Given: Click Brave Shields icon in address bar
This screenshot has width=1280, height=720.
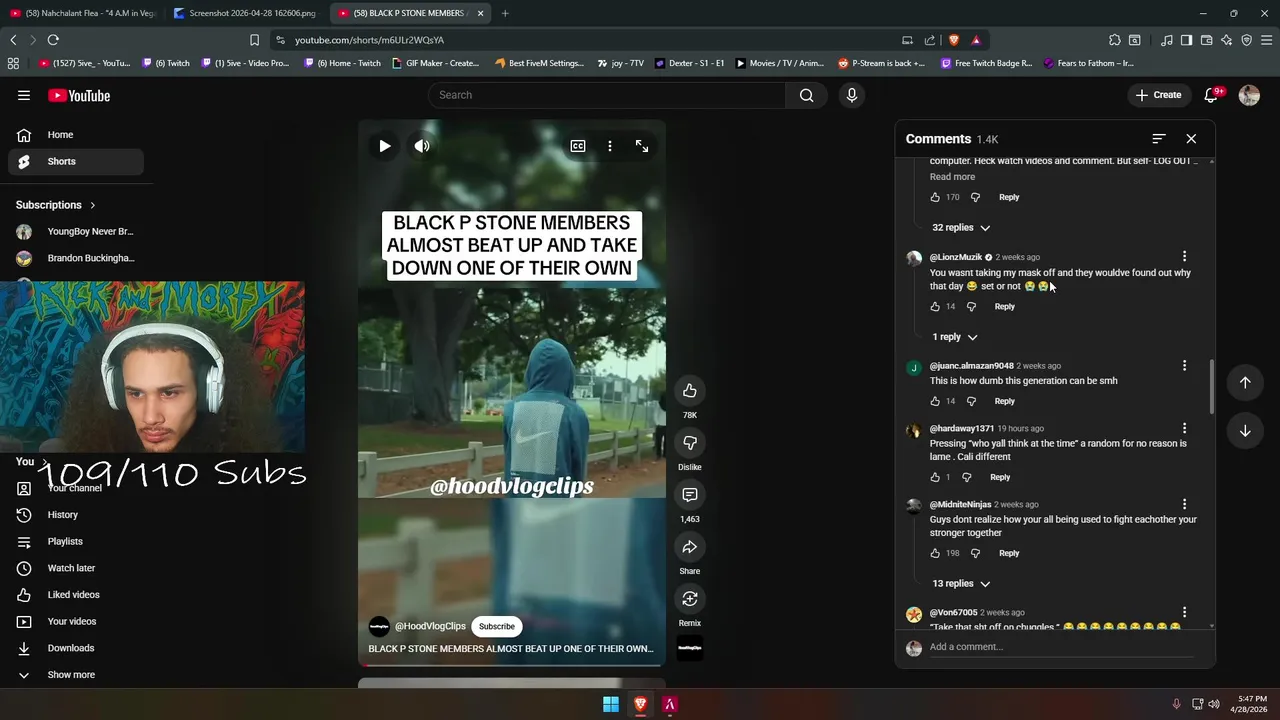Looking at the screenshot, I should [x=954, y=40].
